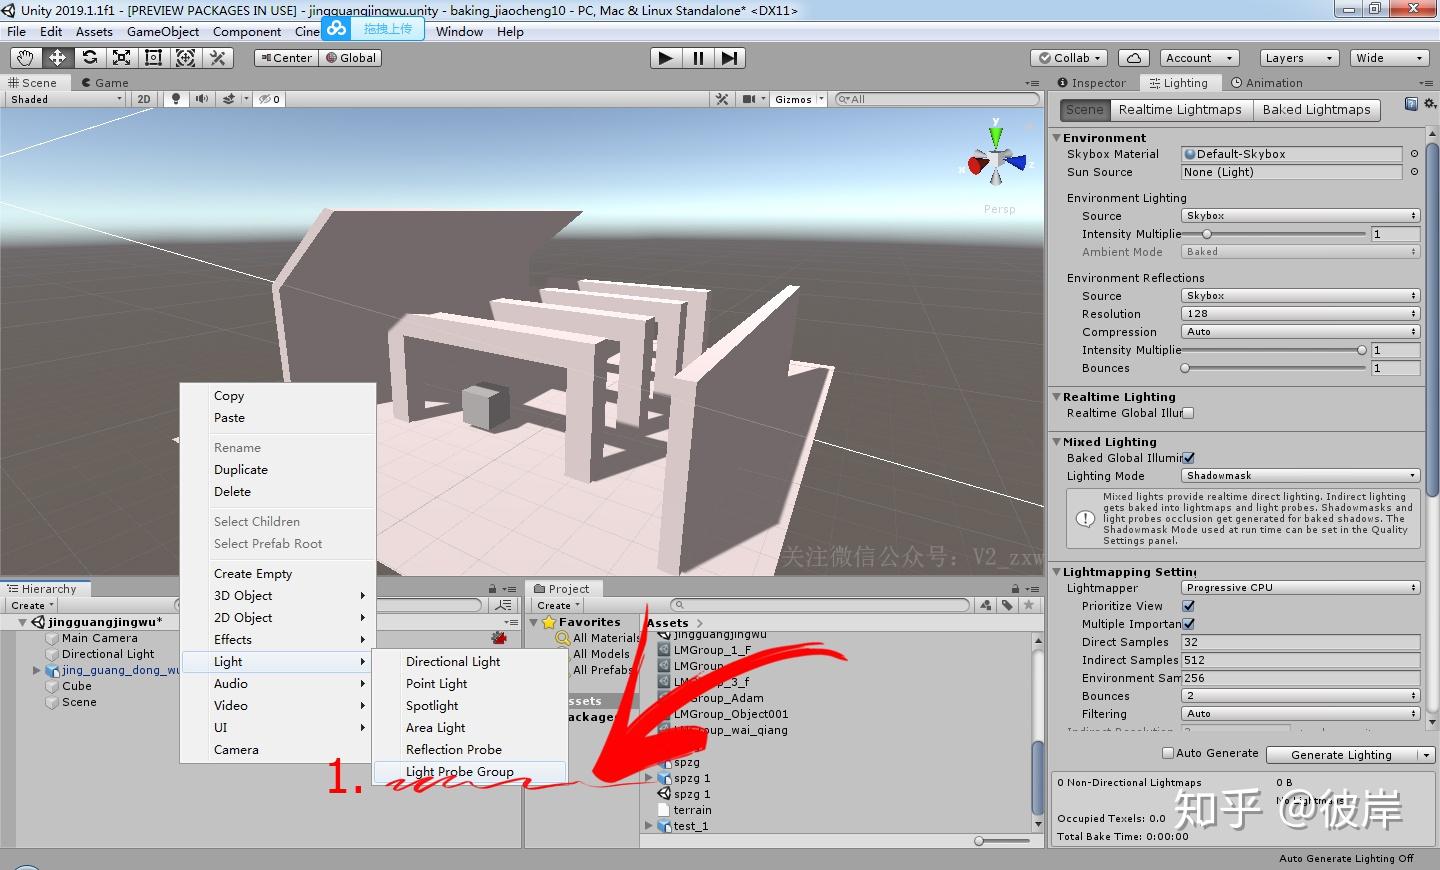
Task: Select the Scale tool in the toolbar
Action: point(121,58)
